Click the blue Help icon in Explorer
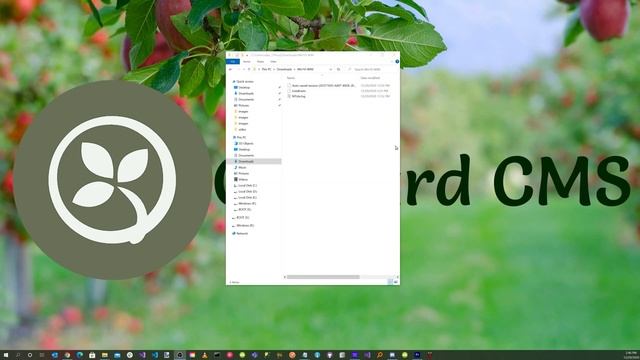Screen dimensions: 640x360 (397, 62)
